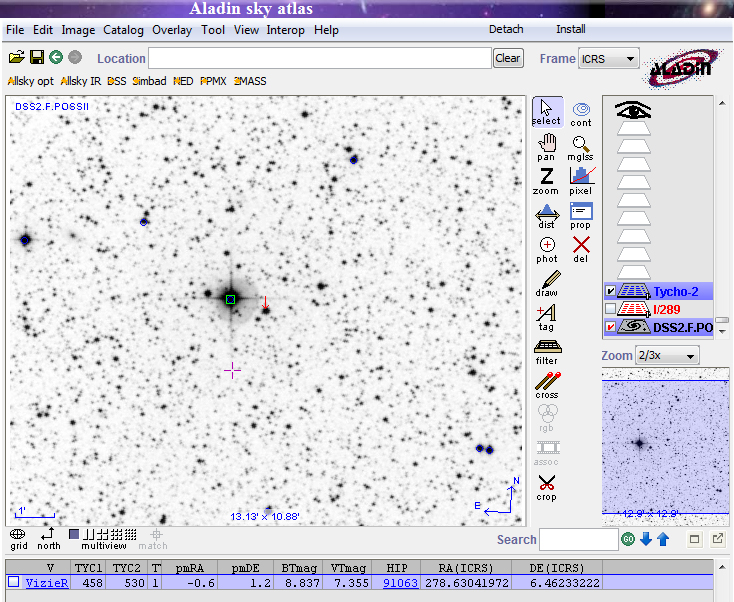Toggle the Tycho-2 plane checkbox
This screenshot has width=734, height=602.
(x=610, y=291)
